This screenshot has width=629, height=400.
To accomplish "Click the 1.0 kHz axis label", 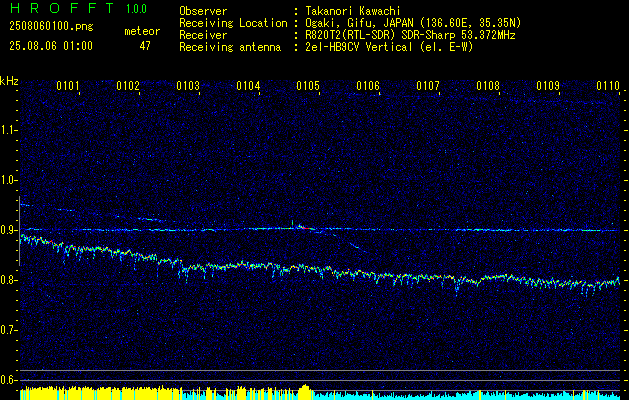I will 8,180.
